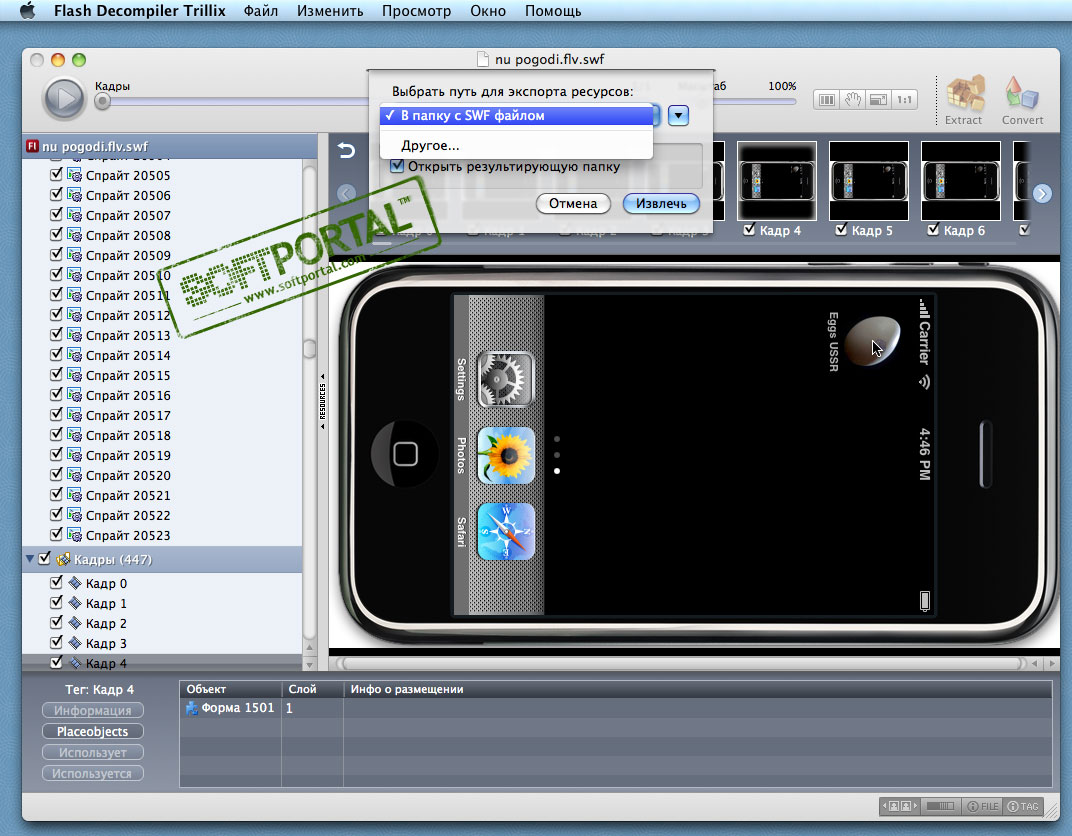Click the Форма 1501 shape icon
Image resolution: width=1072 pixels, height=836 pixels.
click(192, 708)
